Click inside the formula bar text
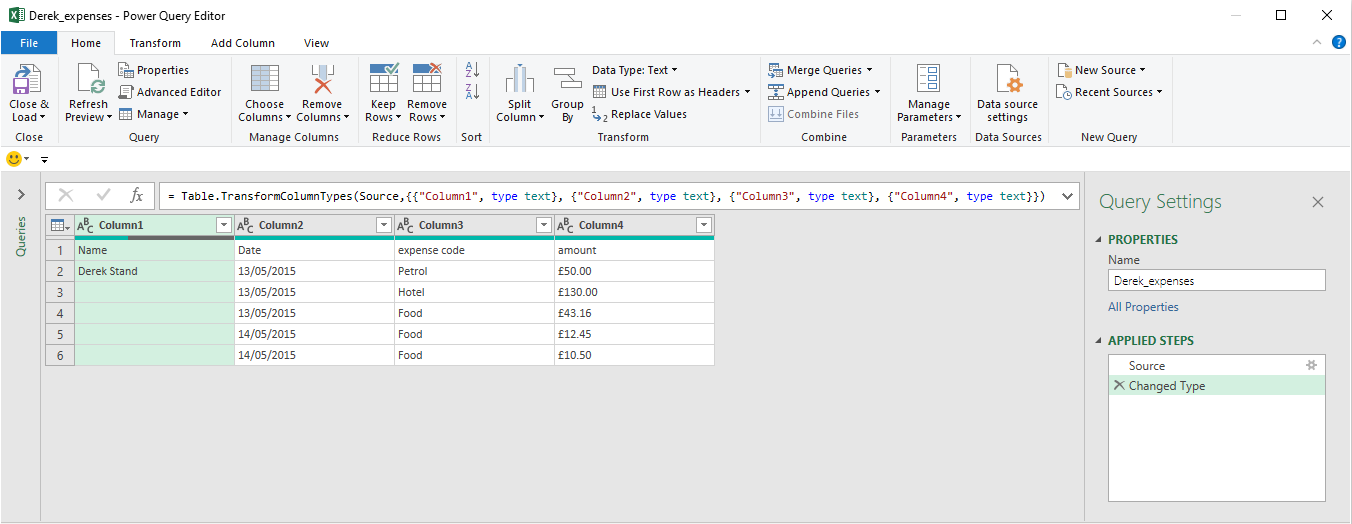This screenshot has height=524, width=1352. (x=607, y=196)
